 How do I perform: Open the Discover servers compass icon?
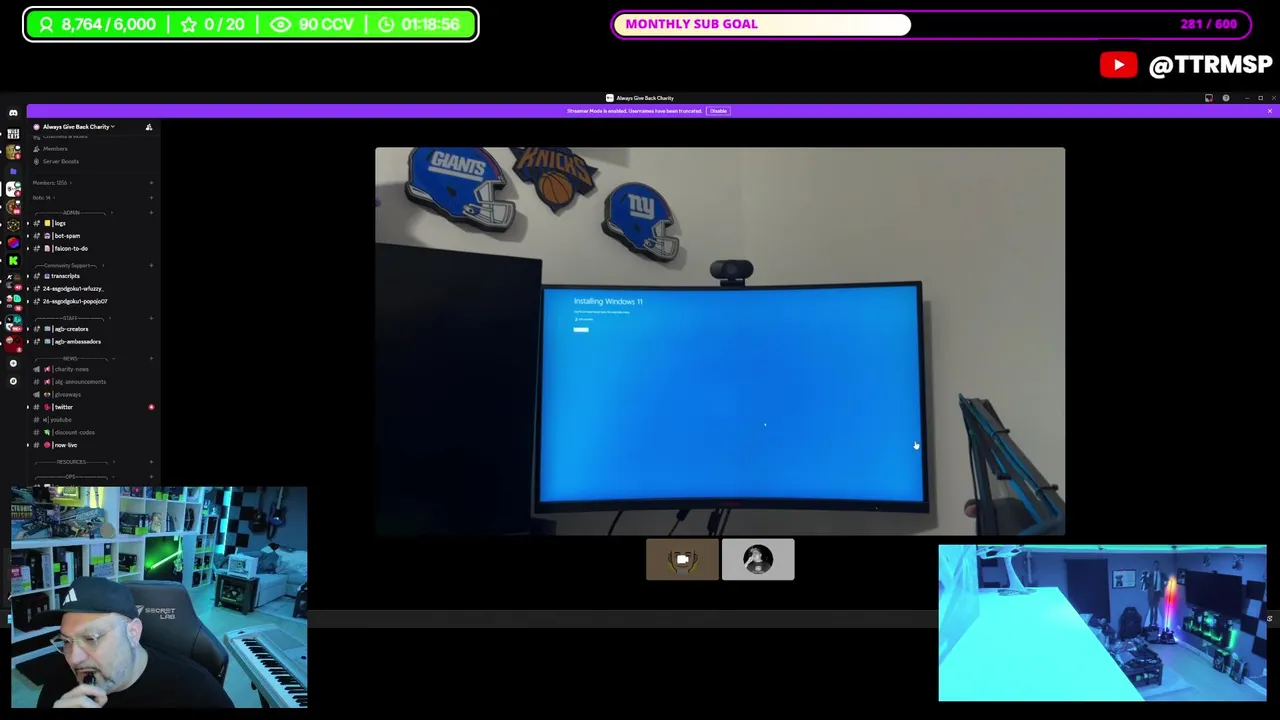pyautogui.click(x=13, y=381)
